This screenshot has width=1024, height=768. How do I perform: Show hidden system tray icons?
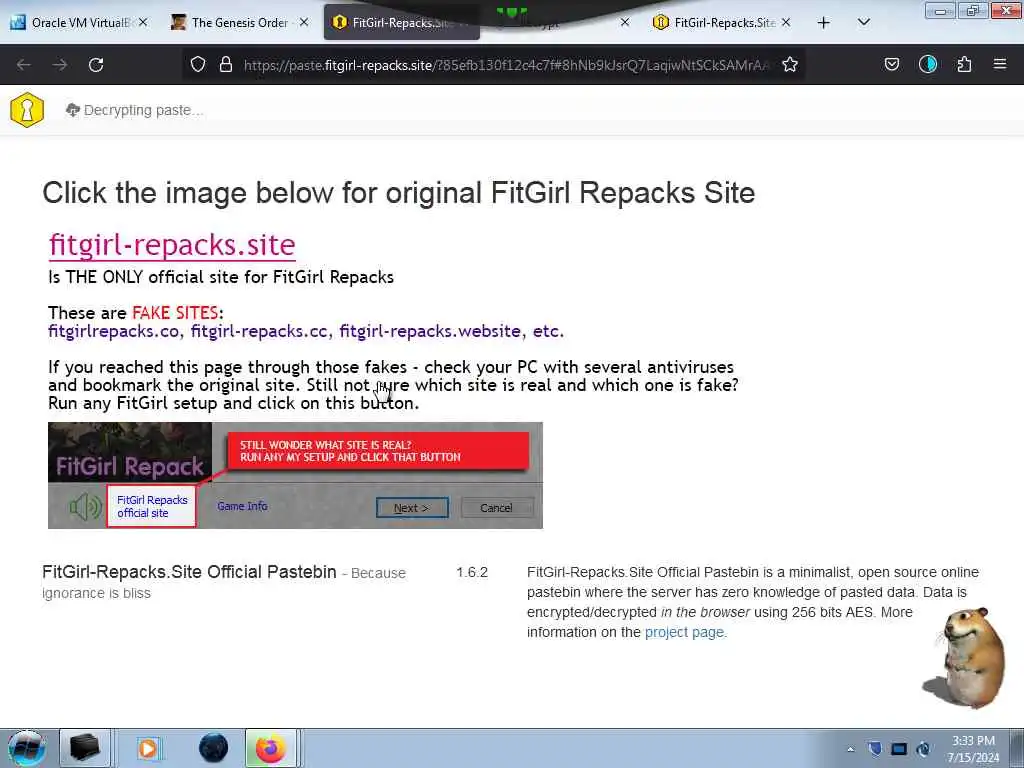pyautogui.click(x=850, y=749)
